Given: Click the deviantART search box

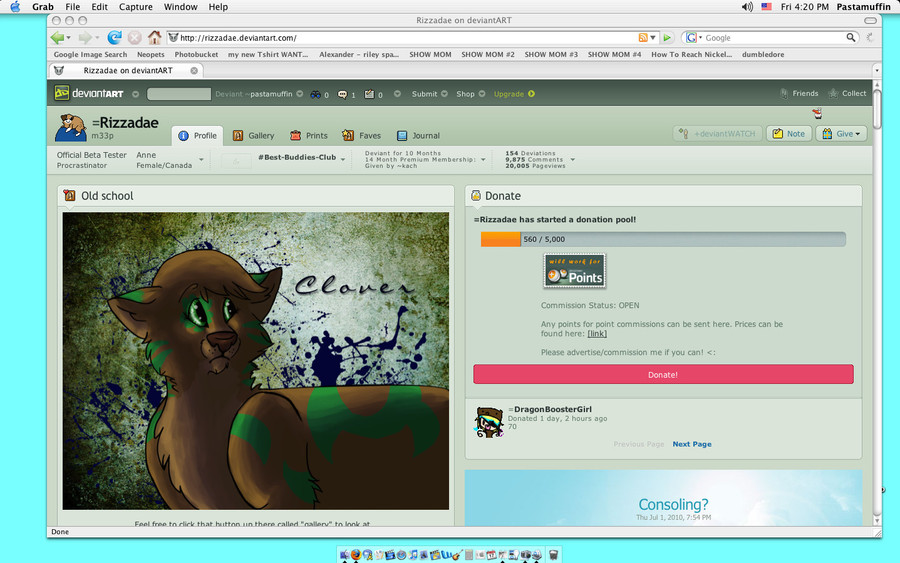Looking at the screenshot, I should click(179, 94).
